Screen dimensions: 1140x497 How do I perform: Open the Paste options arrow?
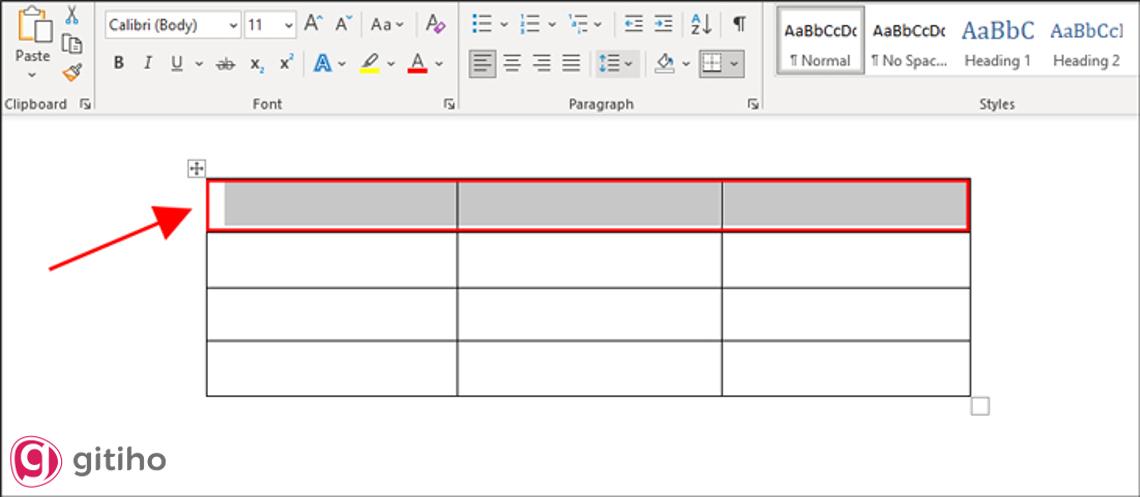(33, 75)
